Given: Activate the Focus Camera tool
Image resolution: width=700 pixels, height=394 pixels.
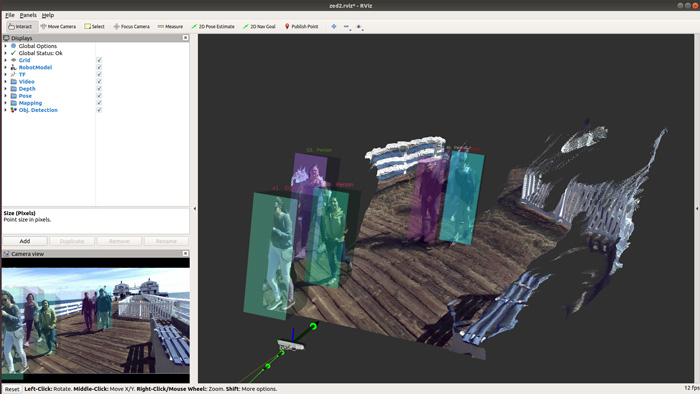Looking at the screenshot, I should 131,26.
